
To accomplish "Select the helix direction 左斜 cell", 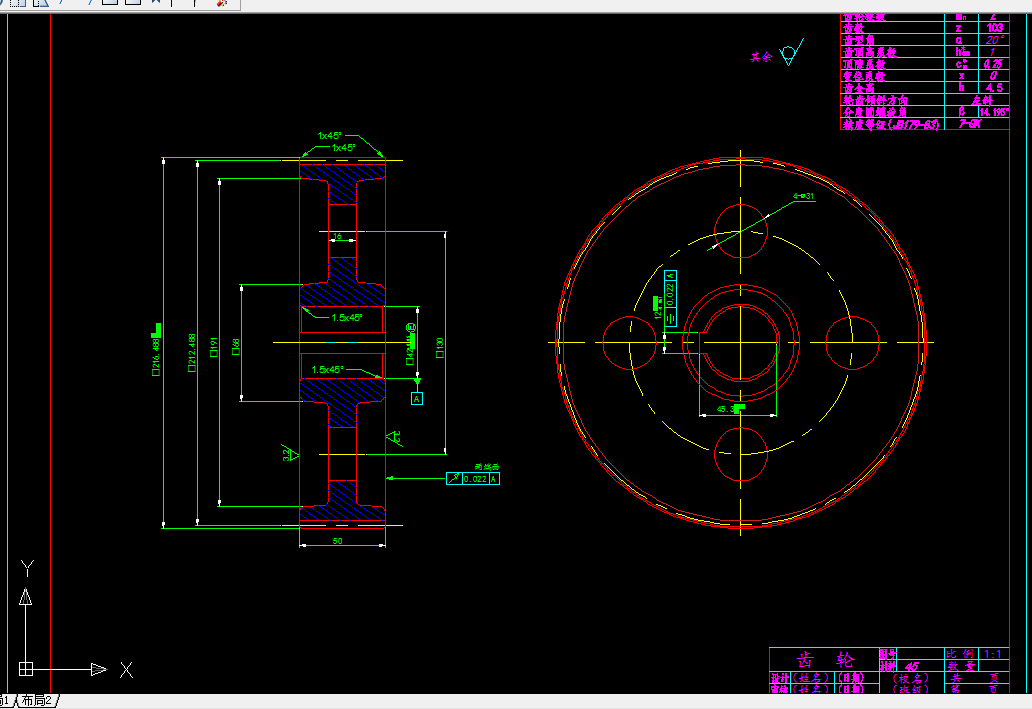I will pos(978,100).
